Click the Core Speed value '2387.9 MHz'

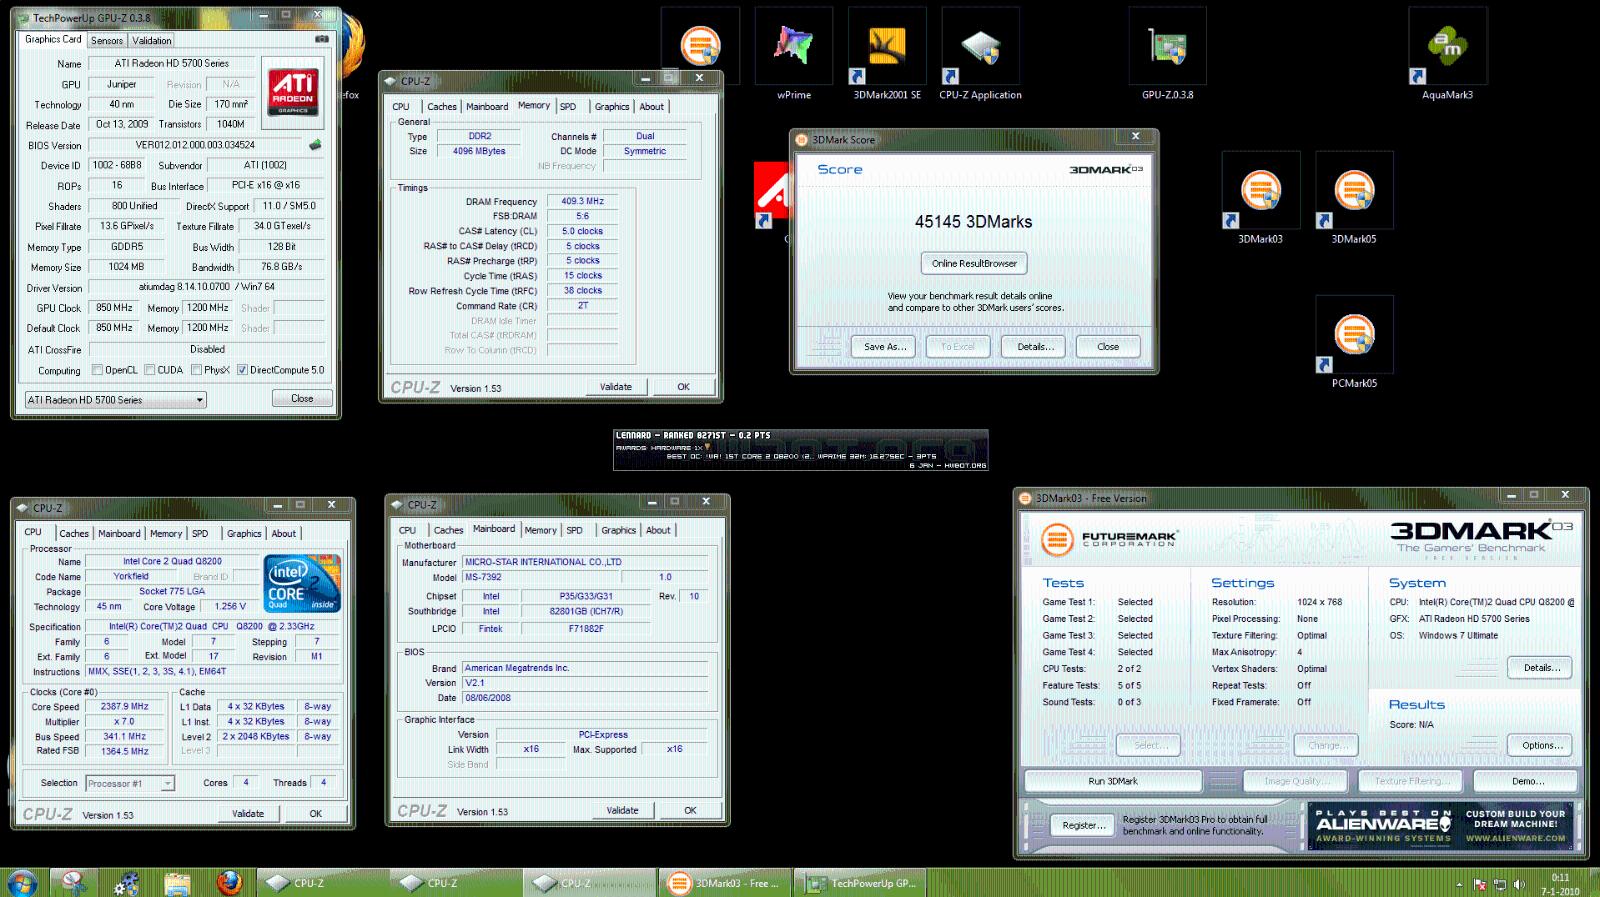coord(124,706)
